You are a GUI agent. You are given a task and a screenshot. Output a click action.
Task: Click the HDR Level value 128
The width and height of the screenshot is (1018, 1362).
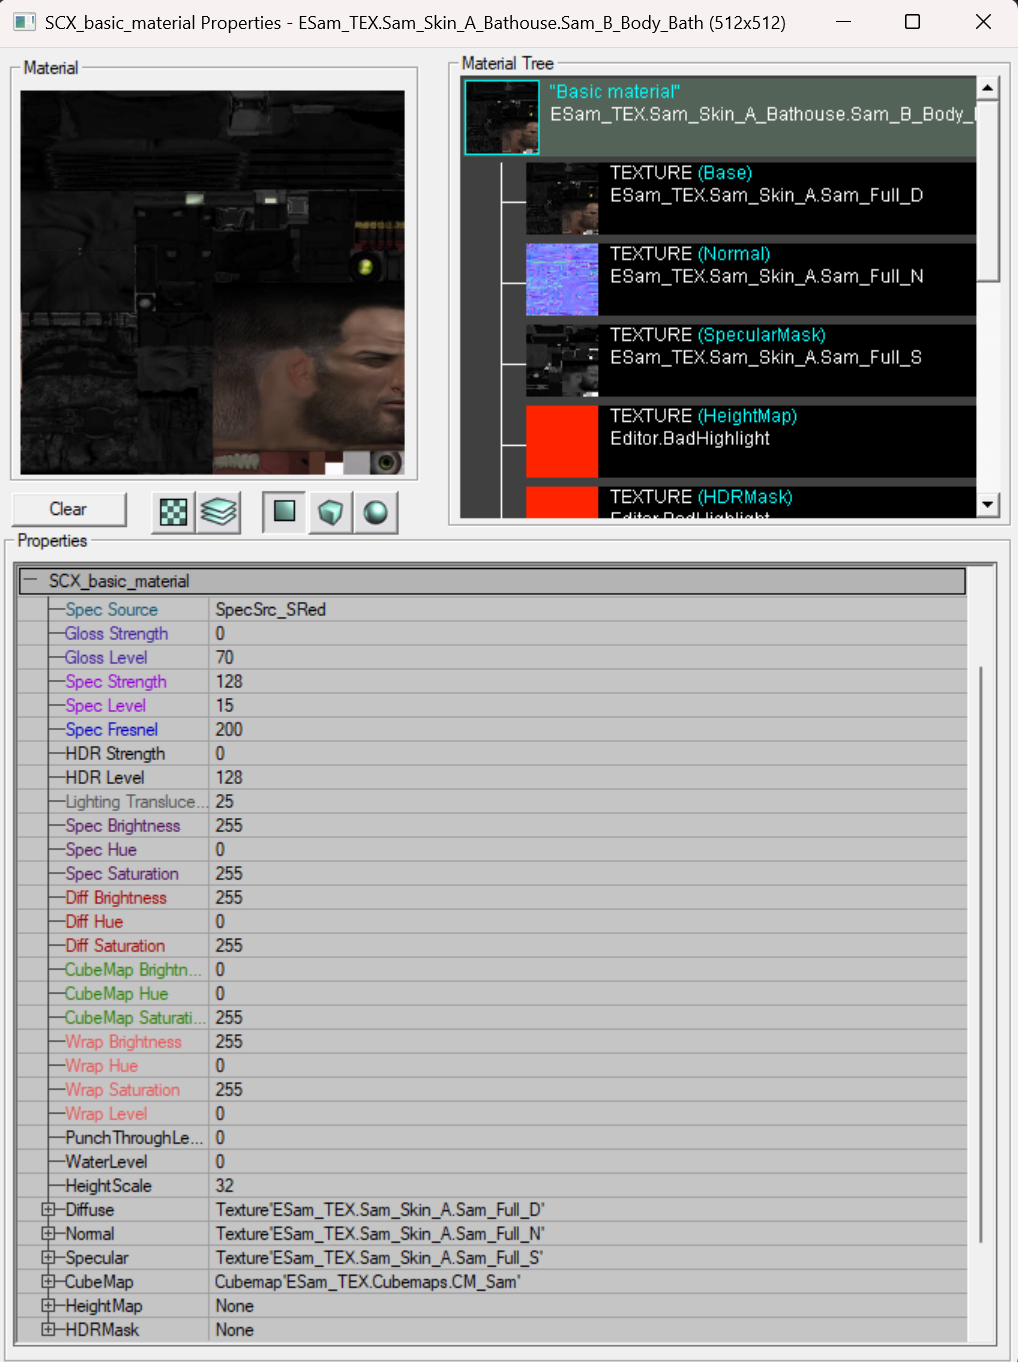tap(588, 777)
